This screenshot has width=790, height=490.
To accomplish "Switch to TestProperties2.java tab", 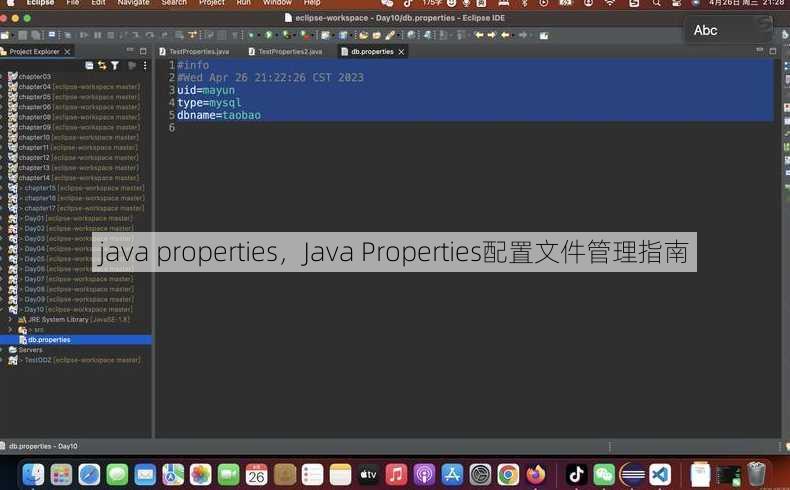I will (x=285, y=51).
